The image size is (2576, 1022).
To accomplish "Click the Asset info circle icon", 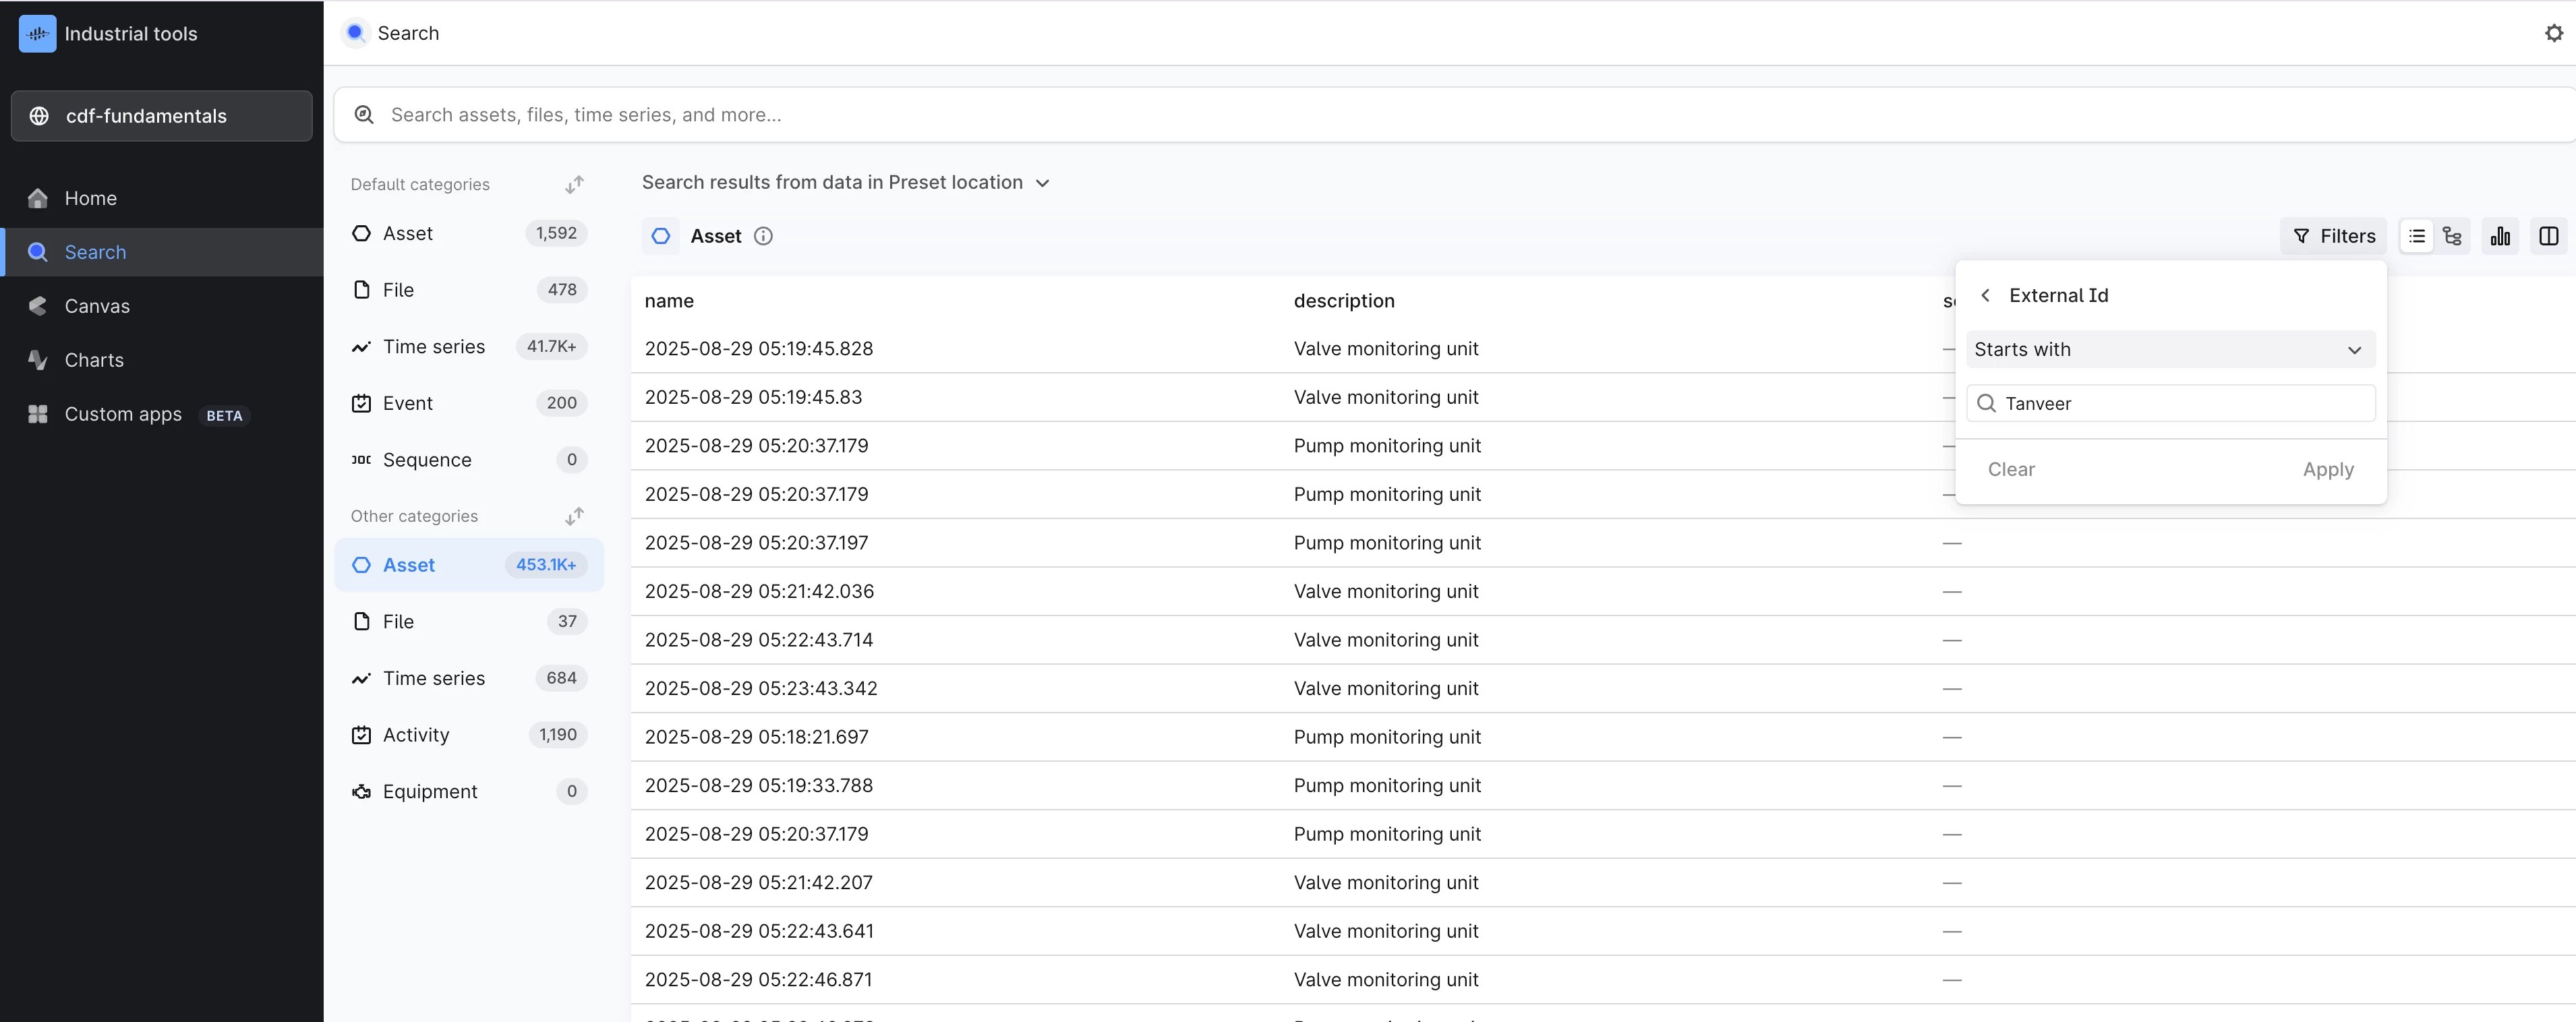I will (x=763, y=236).
